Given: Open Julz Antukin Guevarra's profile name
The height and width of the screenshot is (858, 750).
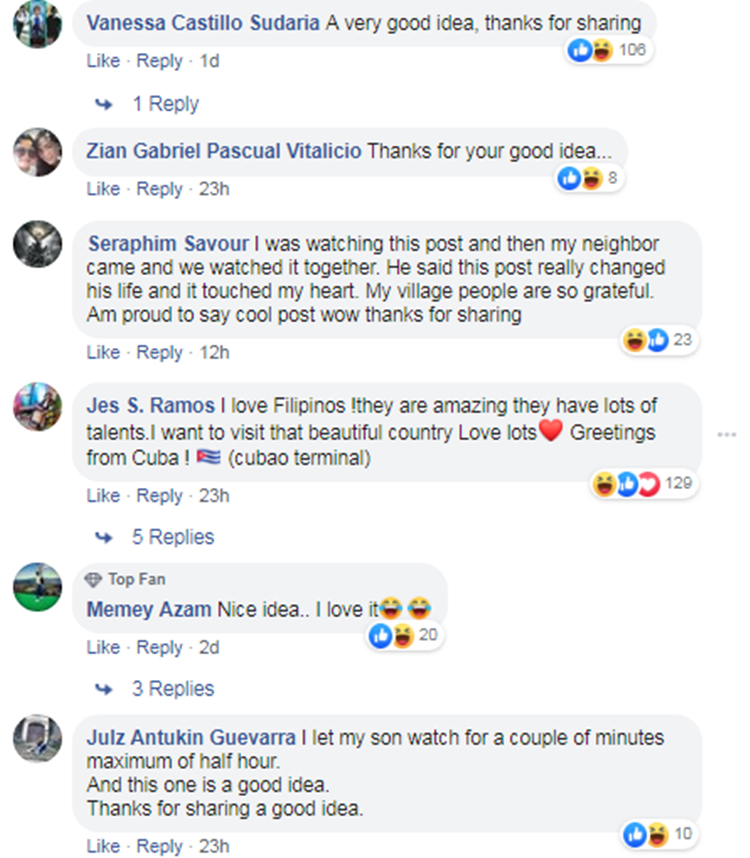Looking at the screenshot, I should tap(191, 738).
